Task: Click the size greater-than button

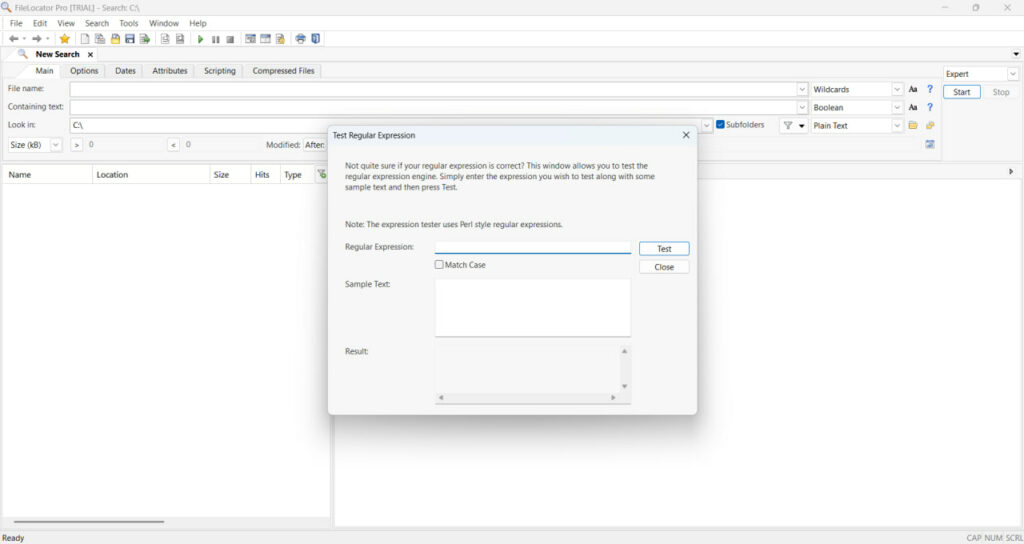Action: (x=76, y=145)
